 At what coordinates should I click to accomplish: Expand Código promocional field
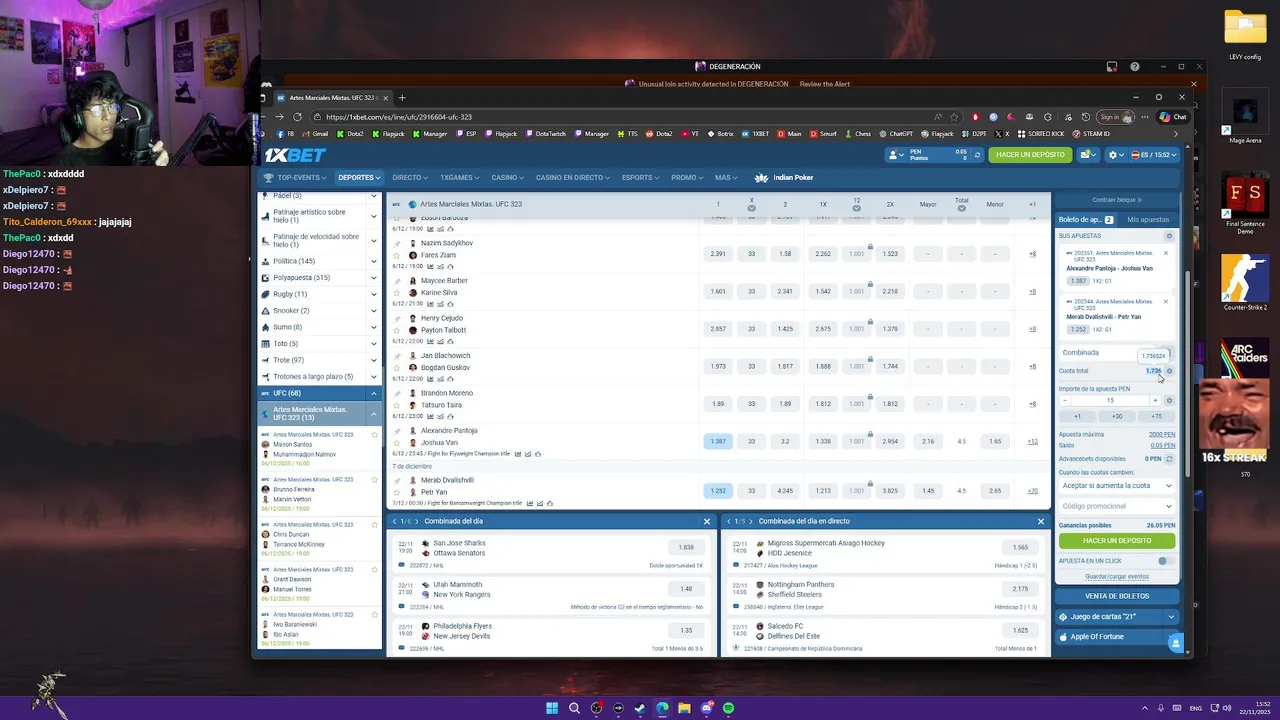[x=1117, y=506]
